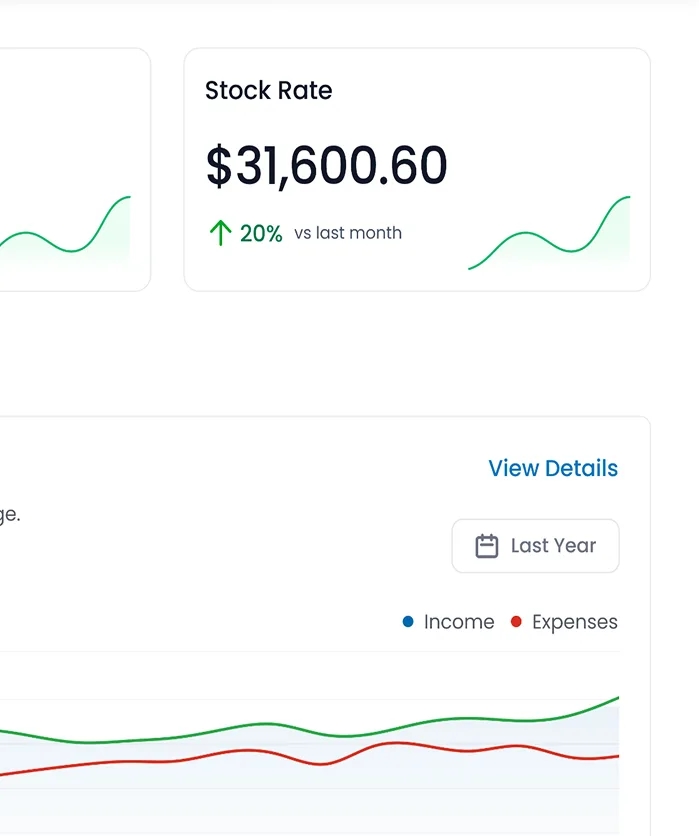Click the calendar icon in Last Year button

click(486, 546)
